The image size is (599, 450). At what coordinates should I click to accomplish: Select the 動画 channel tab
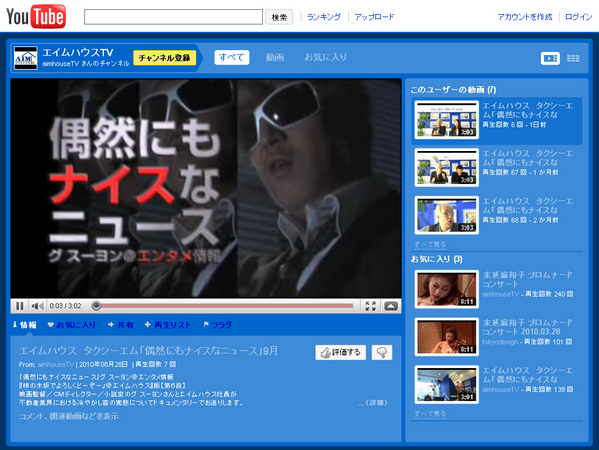[275, 57]
